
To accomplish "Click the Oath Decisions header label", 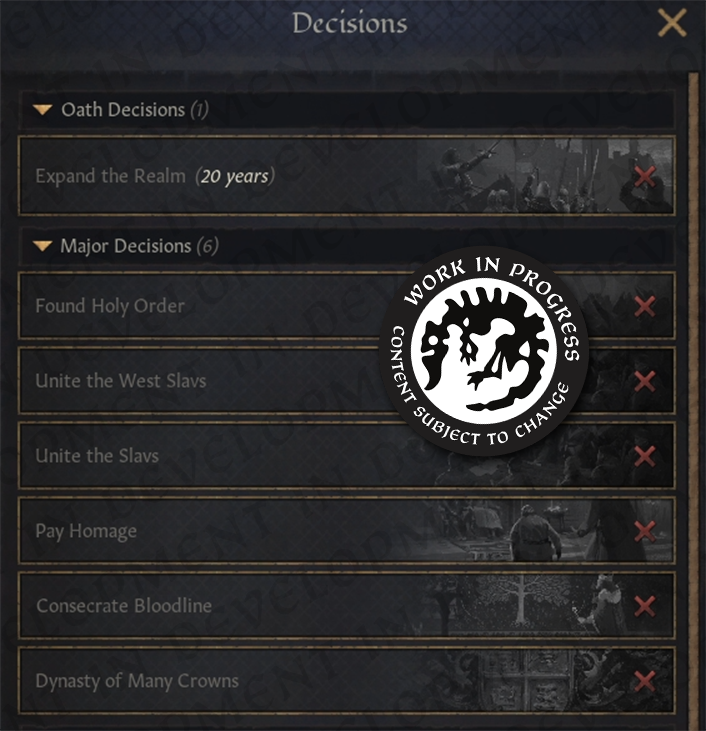I will click(123, 110).
